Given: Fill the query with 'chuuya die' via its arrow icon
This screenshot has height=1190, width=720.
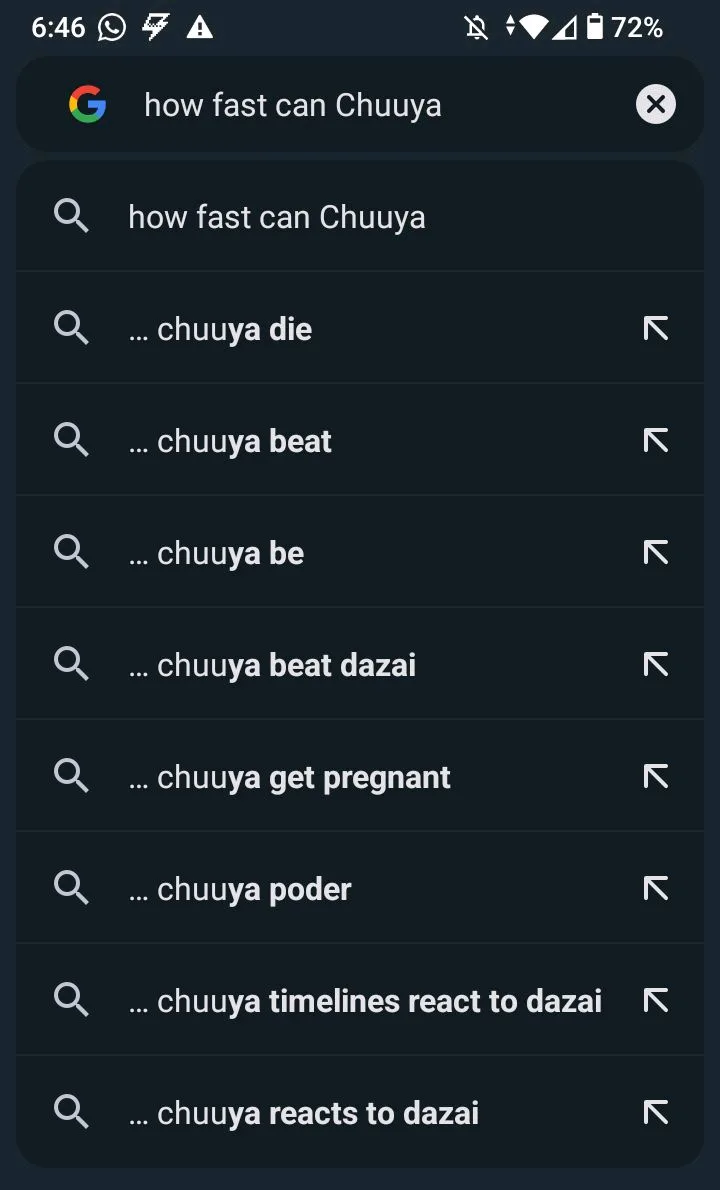Looking at the screenshot, I should [656, 329].
